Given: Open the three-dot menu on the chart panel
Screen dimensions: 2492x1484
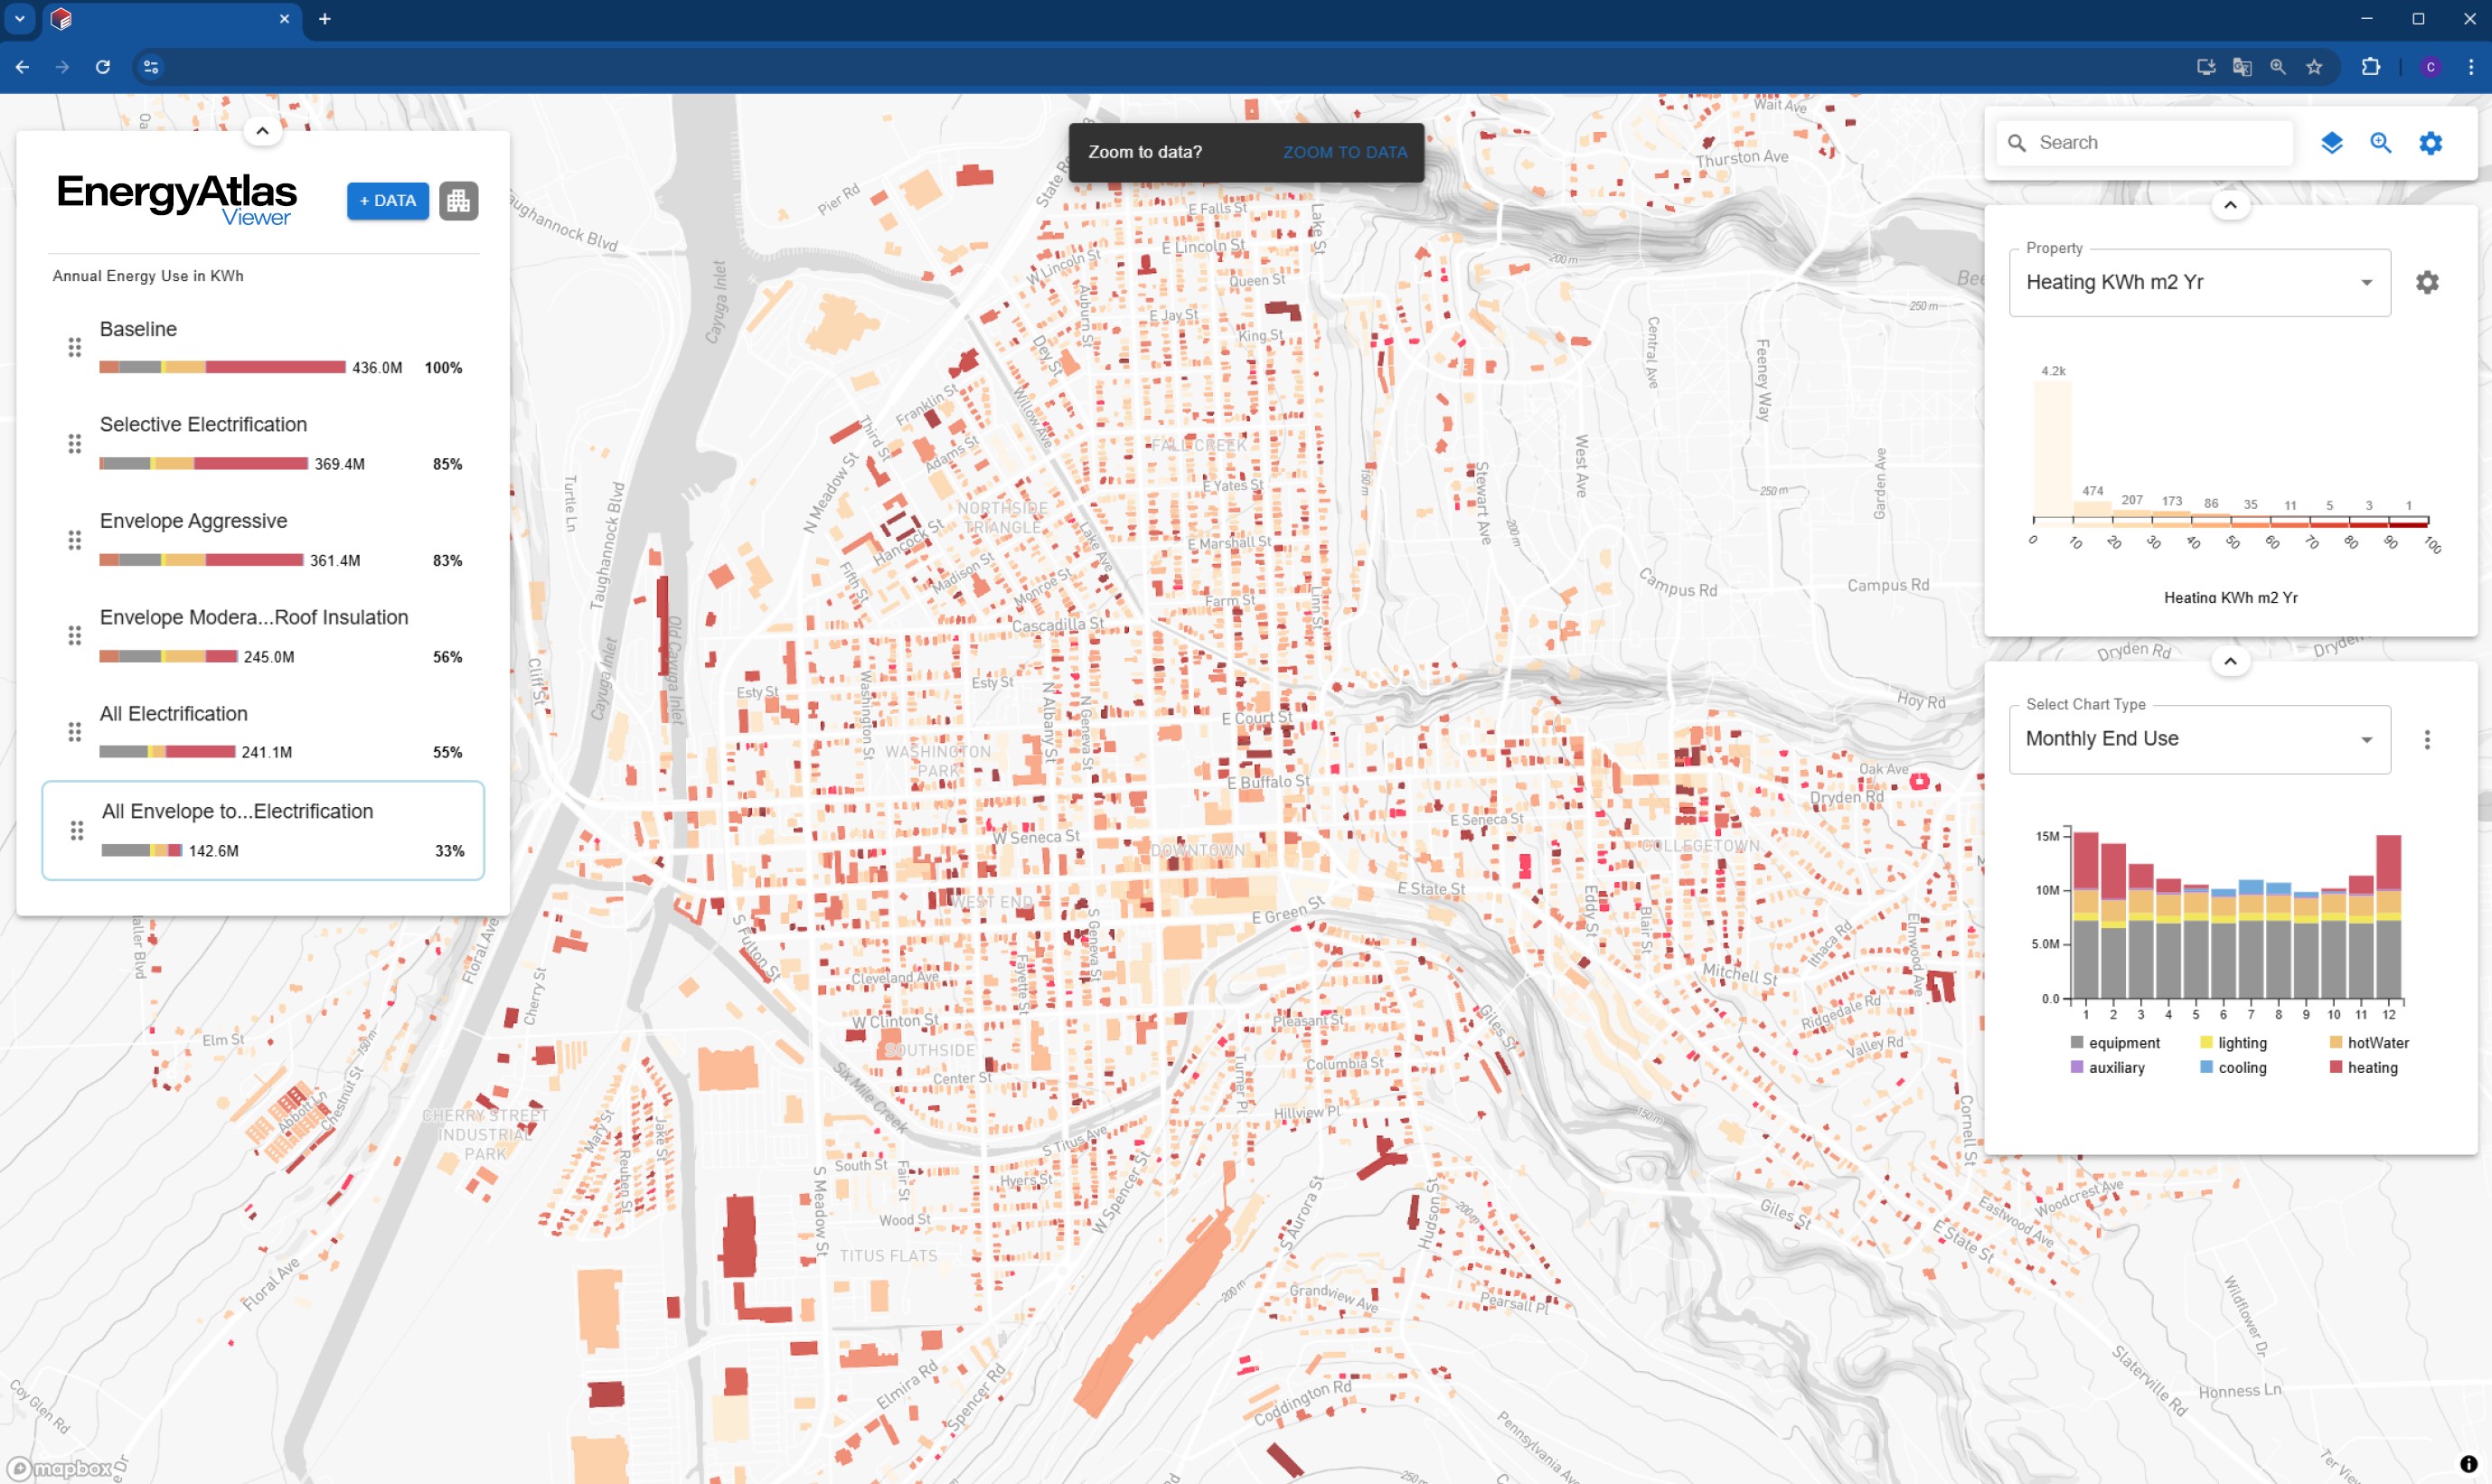Looking at the screenshot, I should click(2427, 738).
